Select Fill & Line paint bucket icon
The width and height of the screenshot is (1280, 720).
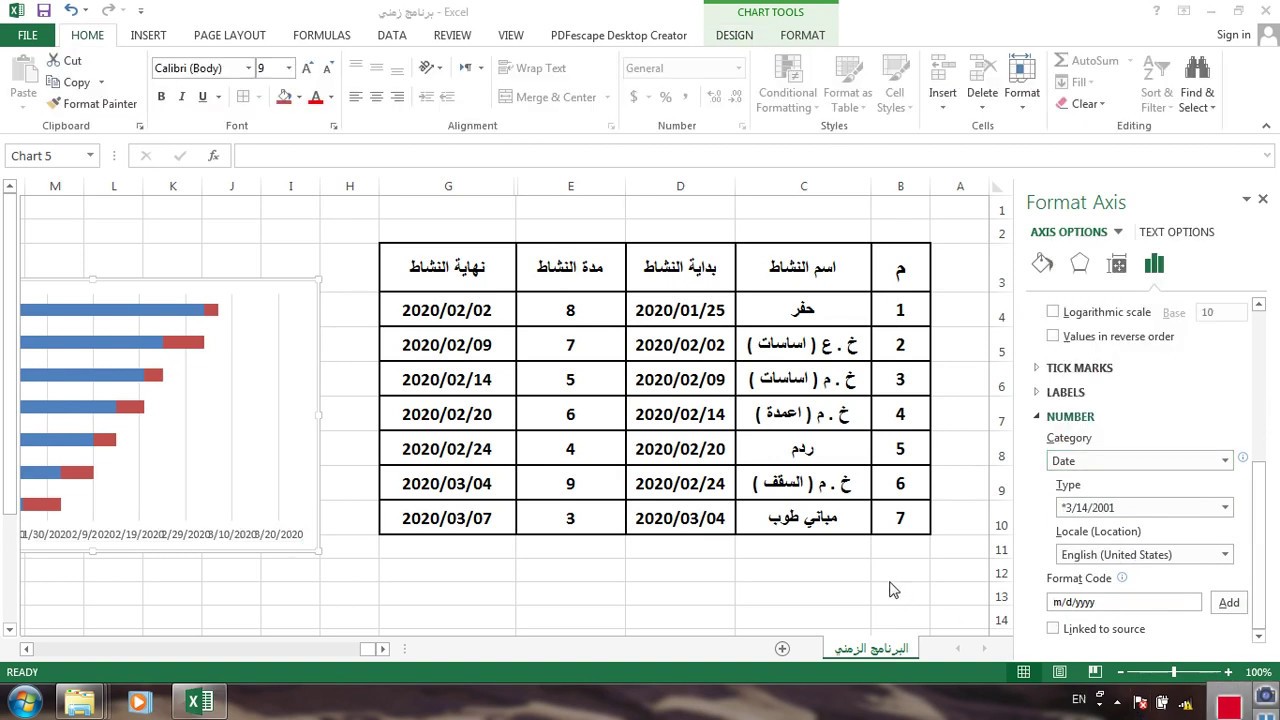1042,264
